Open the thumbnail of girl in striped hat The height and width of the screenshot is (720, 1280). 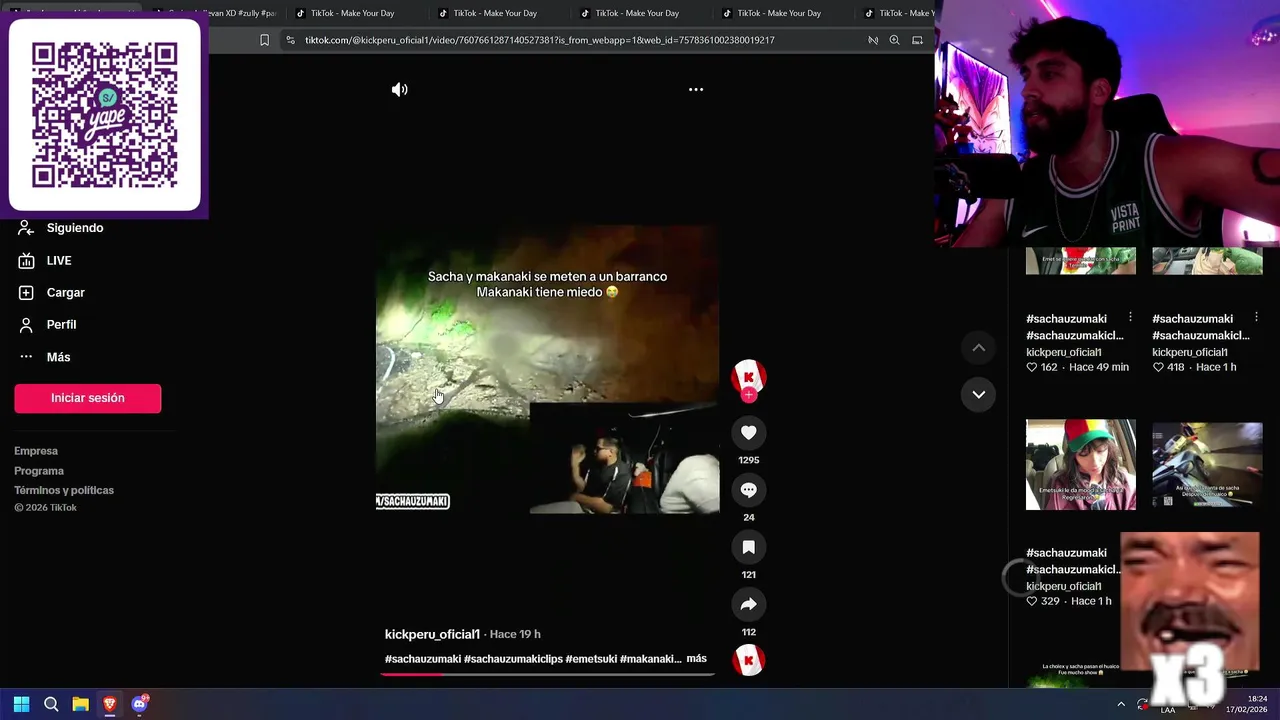(x=1081, y=464)
